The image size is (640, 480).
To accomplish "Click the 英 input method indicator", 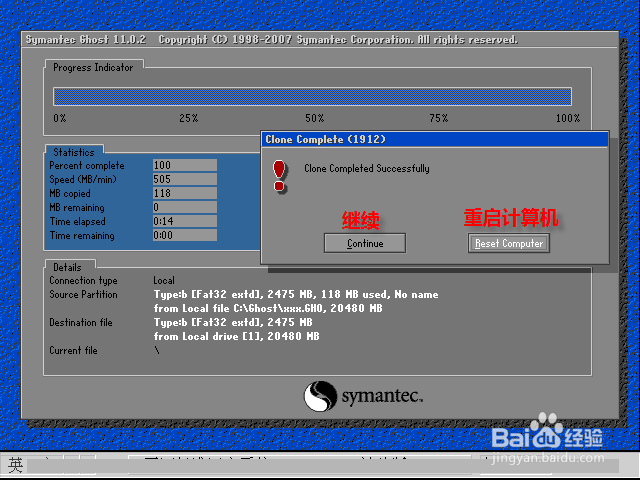I will pyautogui.click(x=16, y=465).
